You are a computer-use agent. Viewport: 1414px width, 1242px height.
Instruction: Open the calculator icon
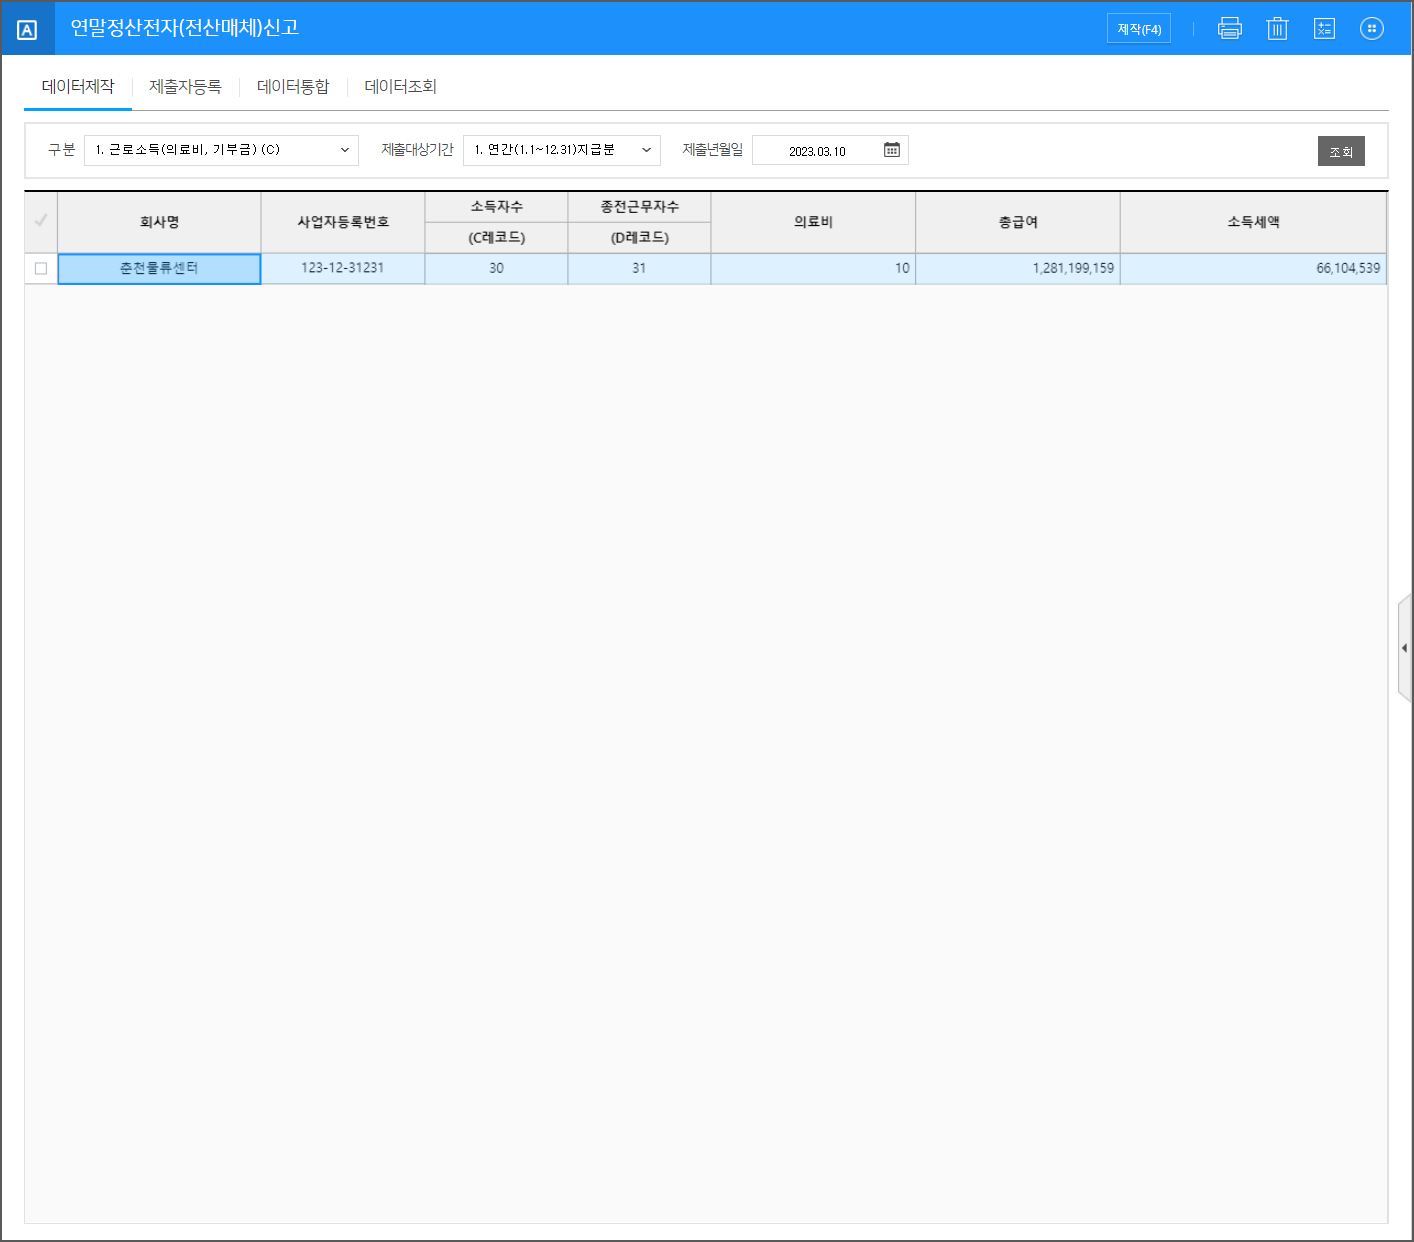pyautogui.click(x=1324, y=29)
